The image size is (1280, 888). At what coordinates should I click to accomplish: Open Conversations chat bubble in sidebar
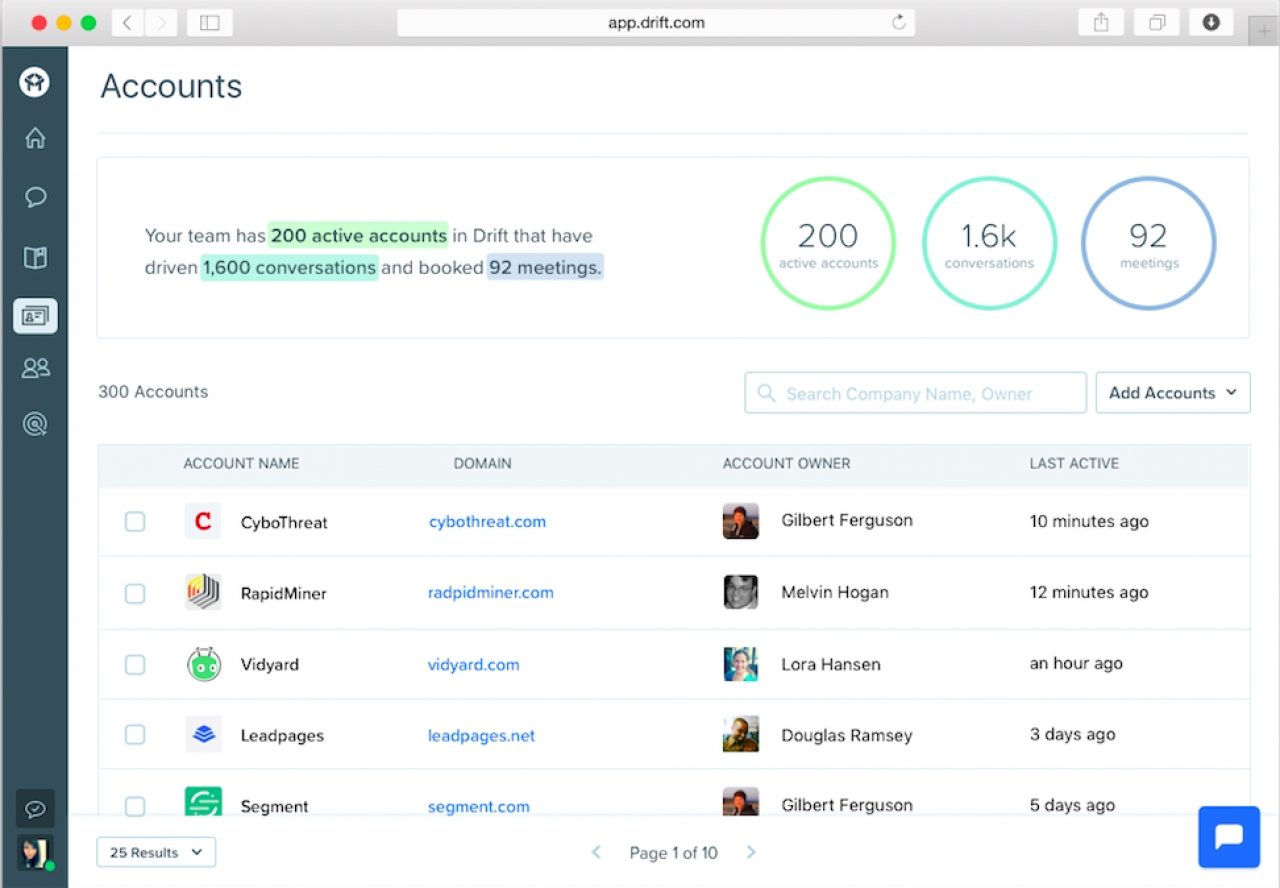click(35, 197)
